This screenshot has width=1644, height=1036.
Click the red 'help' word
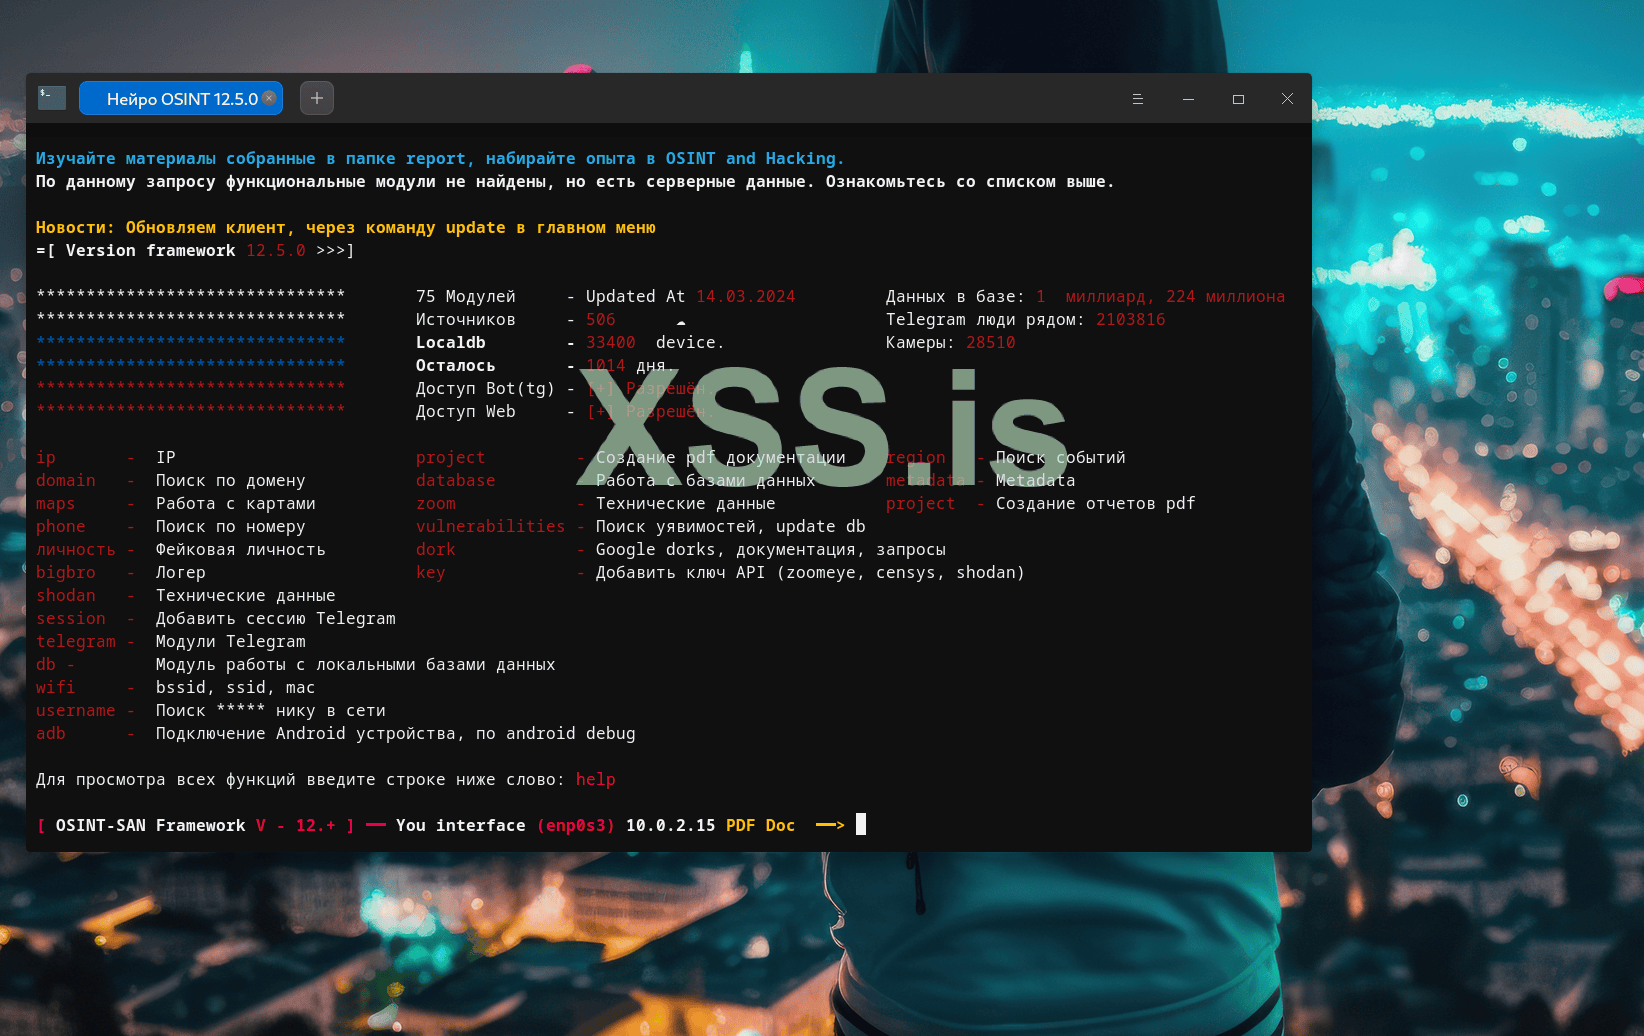click(x=596, y=779)
